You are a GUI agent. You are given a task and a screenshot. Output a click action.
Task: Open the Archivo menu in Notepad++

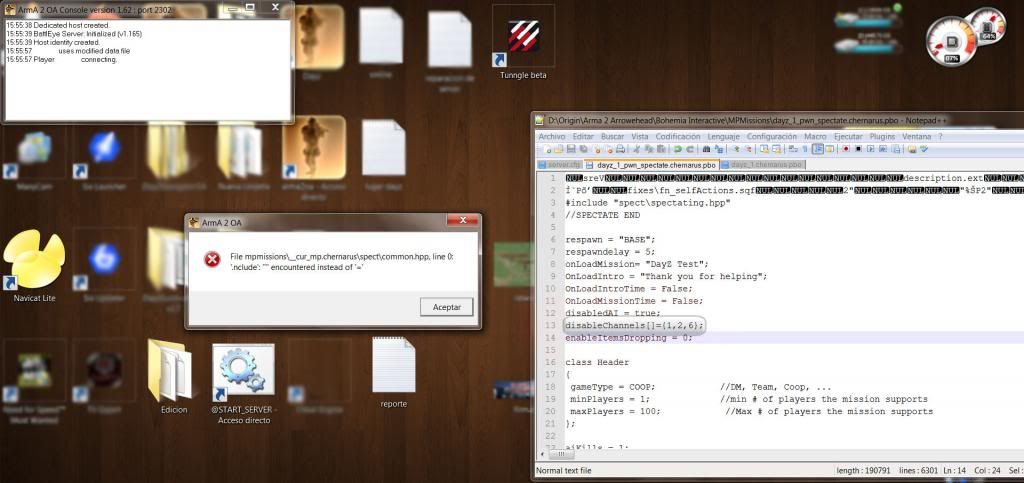click(x=552, y=136)
